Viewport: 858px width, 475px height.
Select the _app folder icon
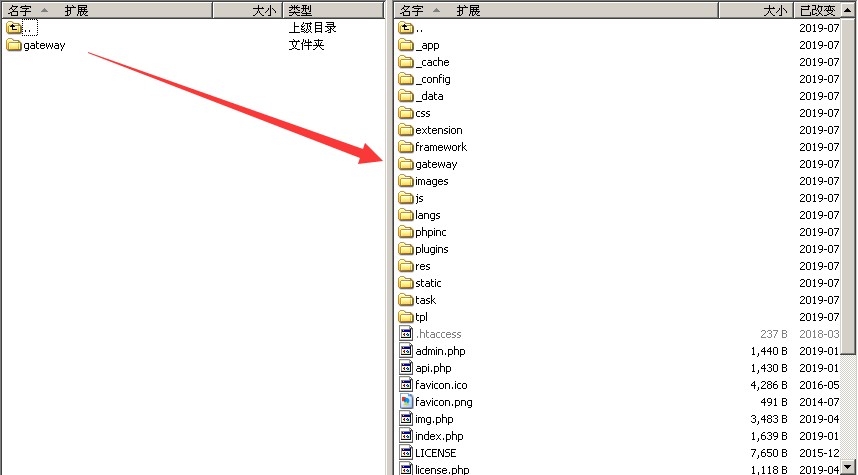[x=405, y=45]
